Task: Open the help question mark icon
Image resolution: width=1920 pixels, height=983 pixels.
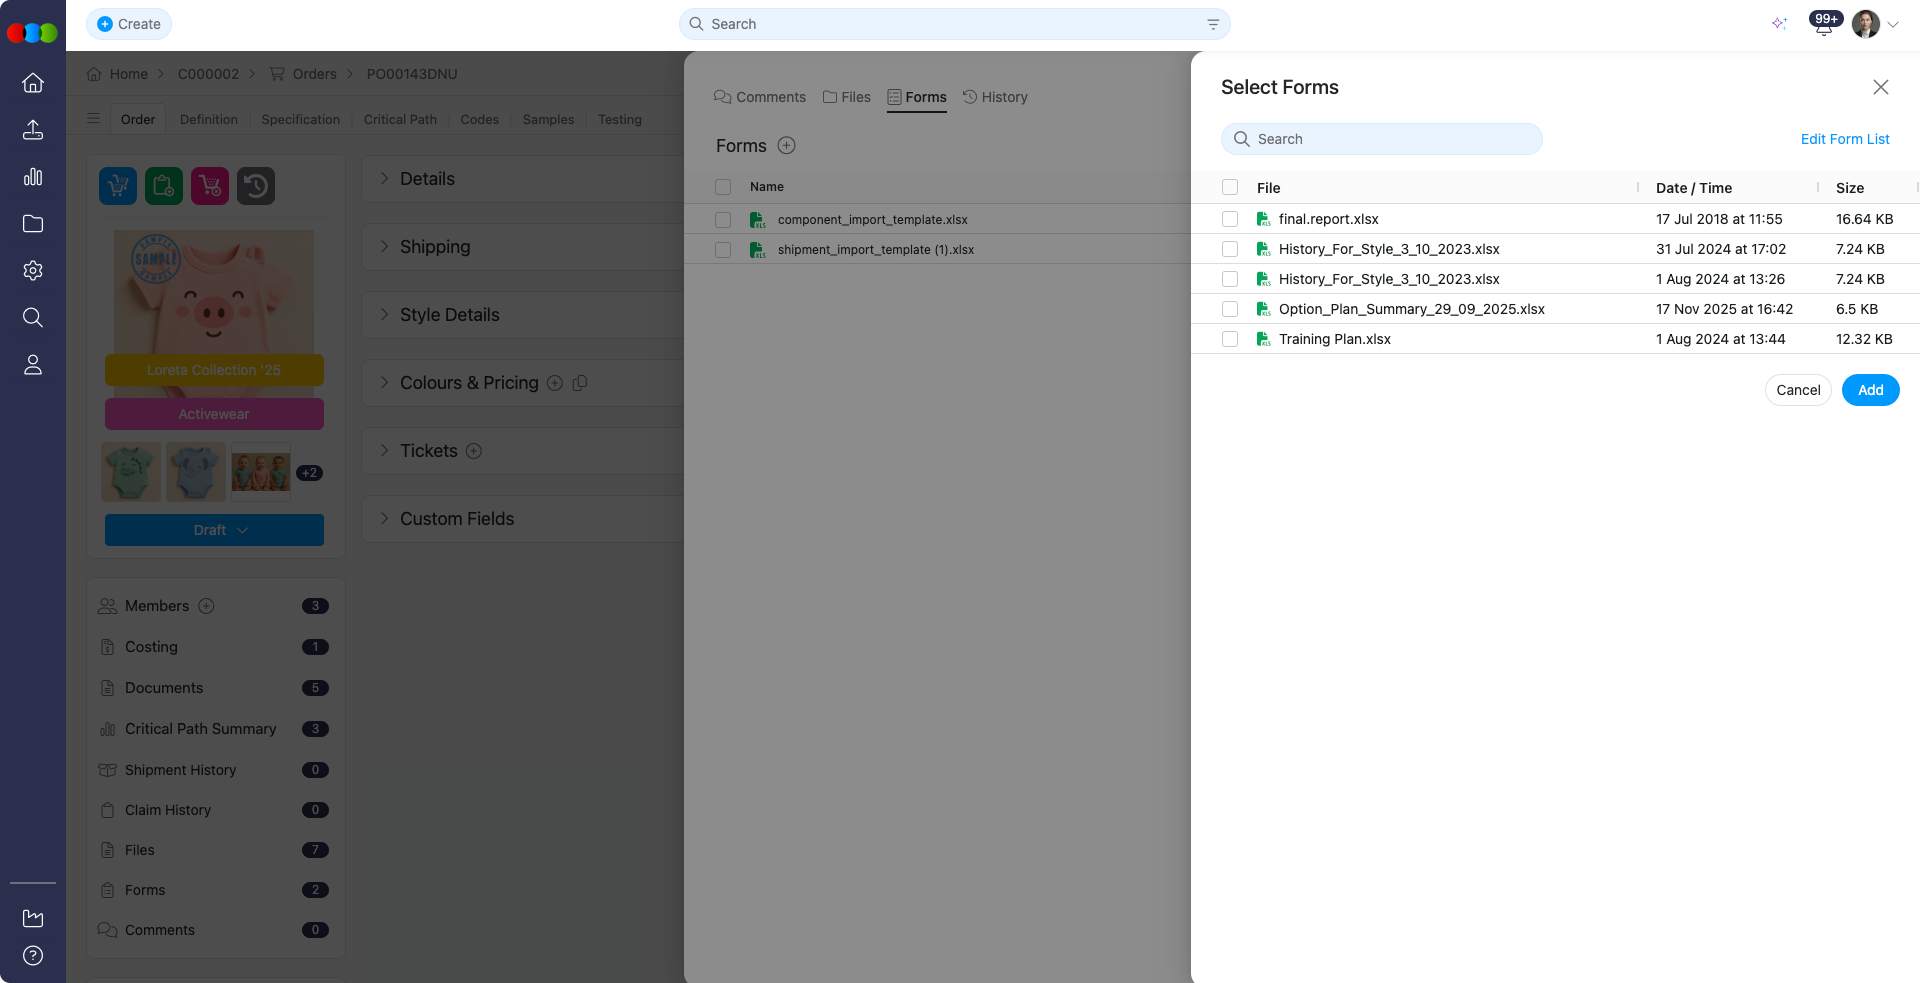Action: [33, 955]
